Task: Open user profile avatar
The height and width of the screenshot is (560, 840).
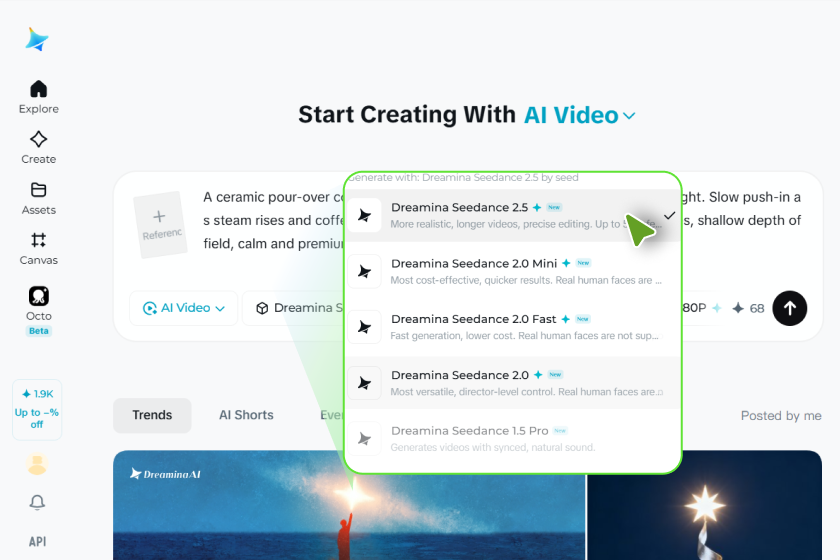Action: (x=37, y=464)
